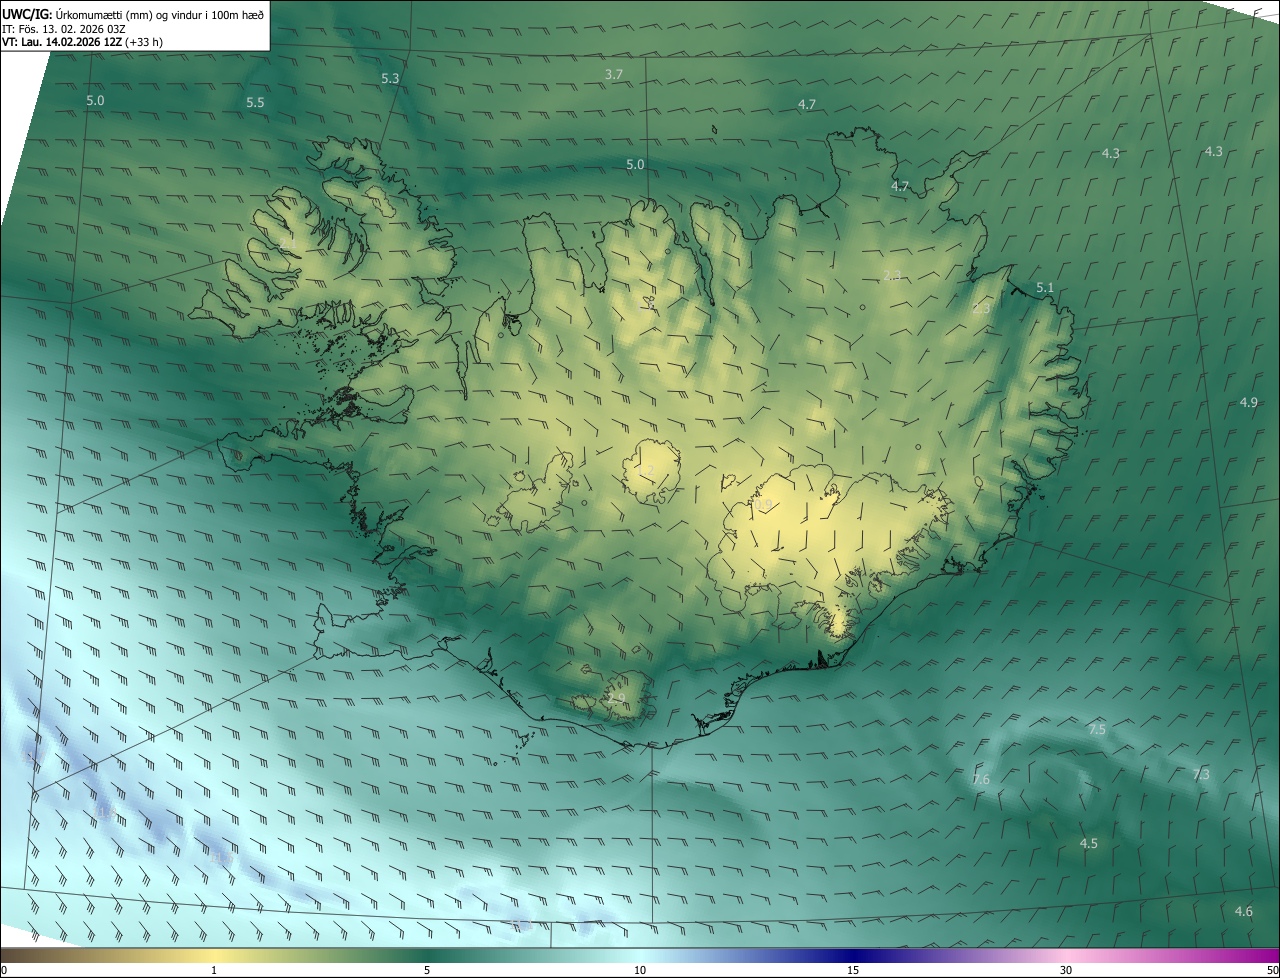
Task: Click the dark navy band of the colour scale
Action: [x=853, y=956]
